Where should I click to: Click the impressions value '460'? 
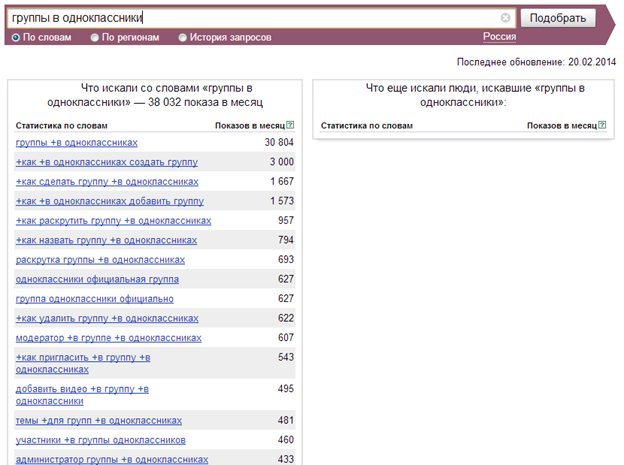[286, 439]
